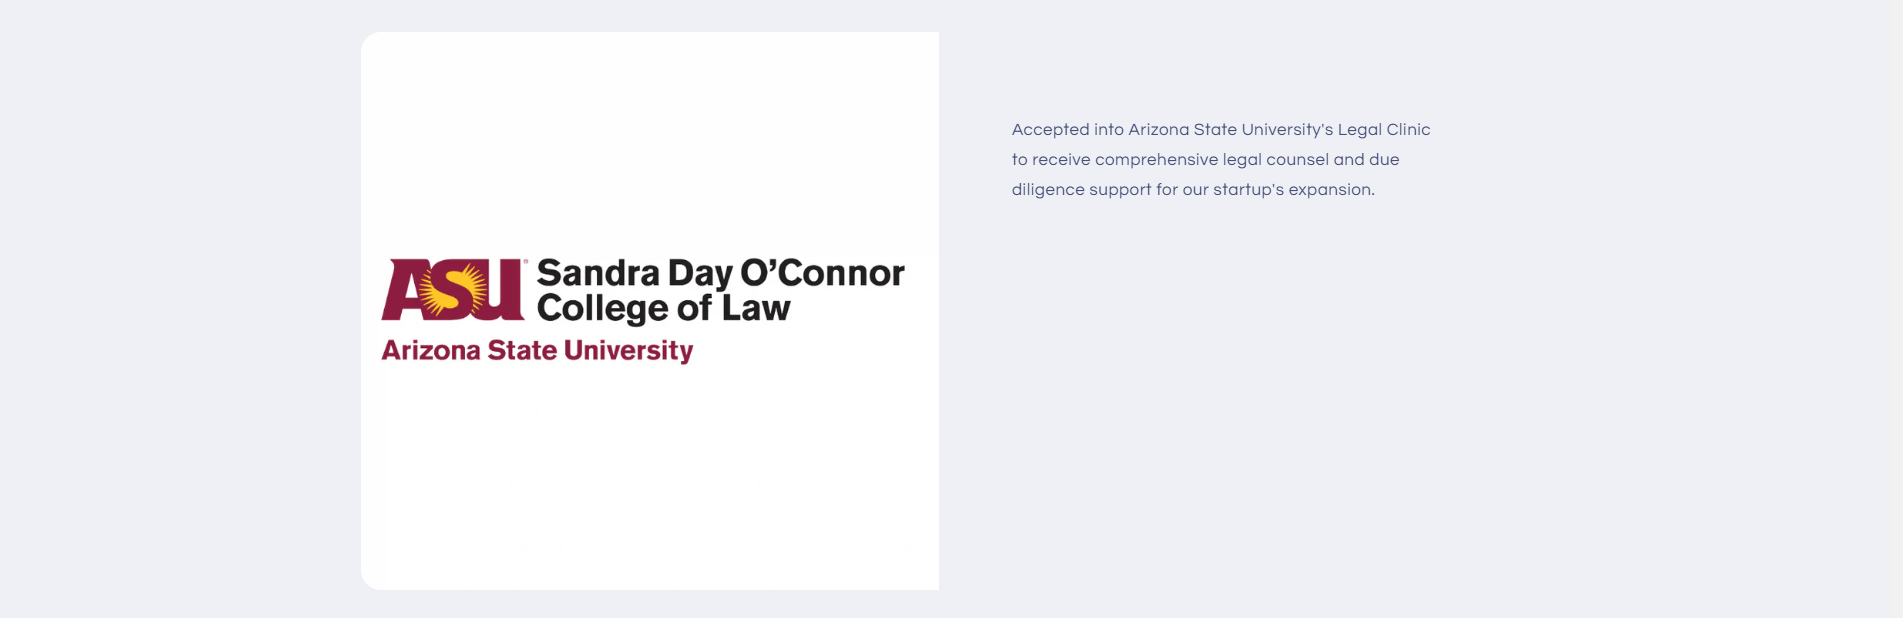Image resolution: width=1903 pixels, height=618 pixels.
Task: Click the ASU sunburst icon
Action: pos(439,291)
